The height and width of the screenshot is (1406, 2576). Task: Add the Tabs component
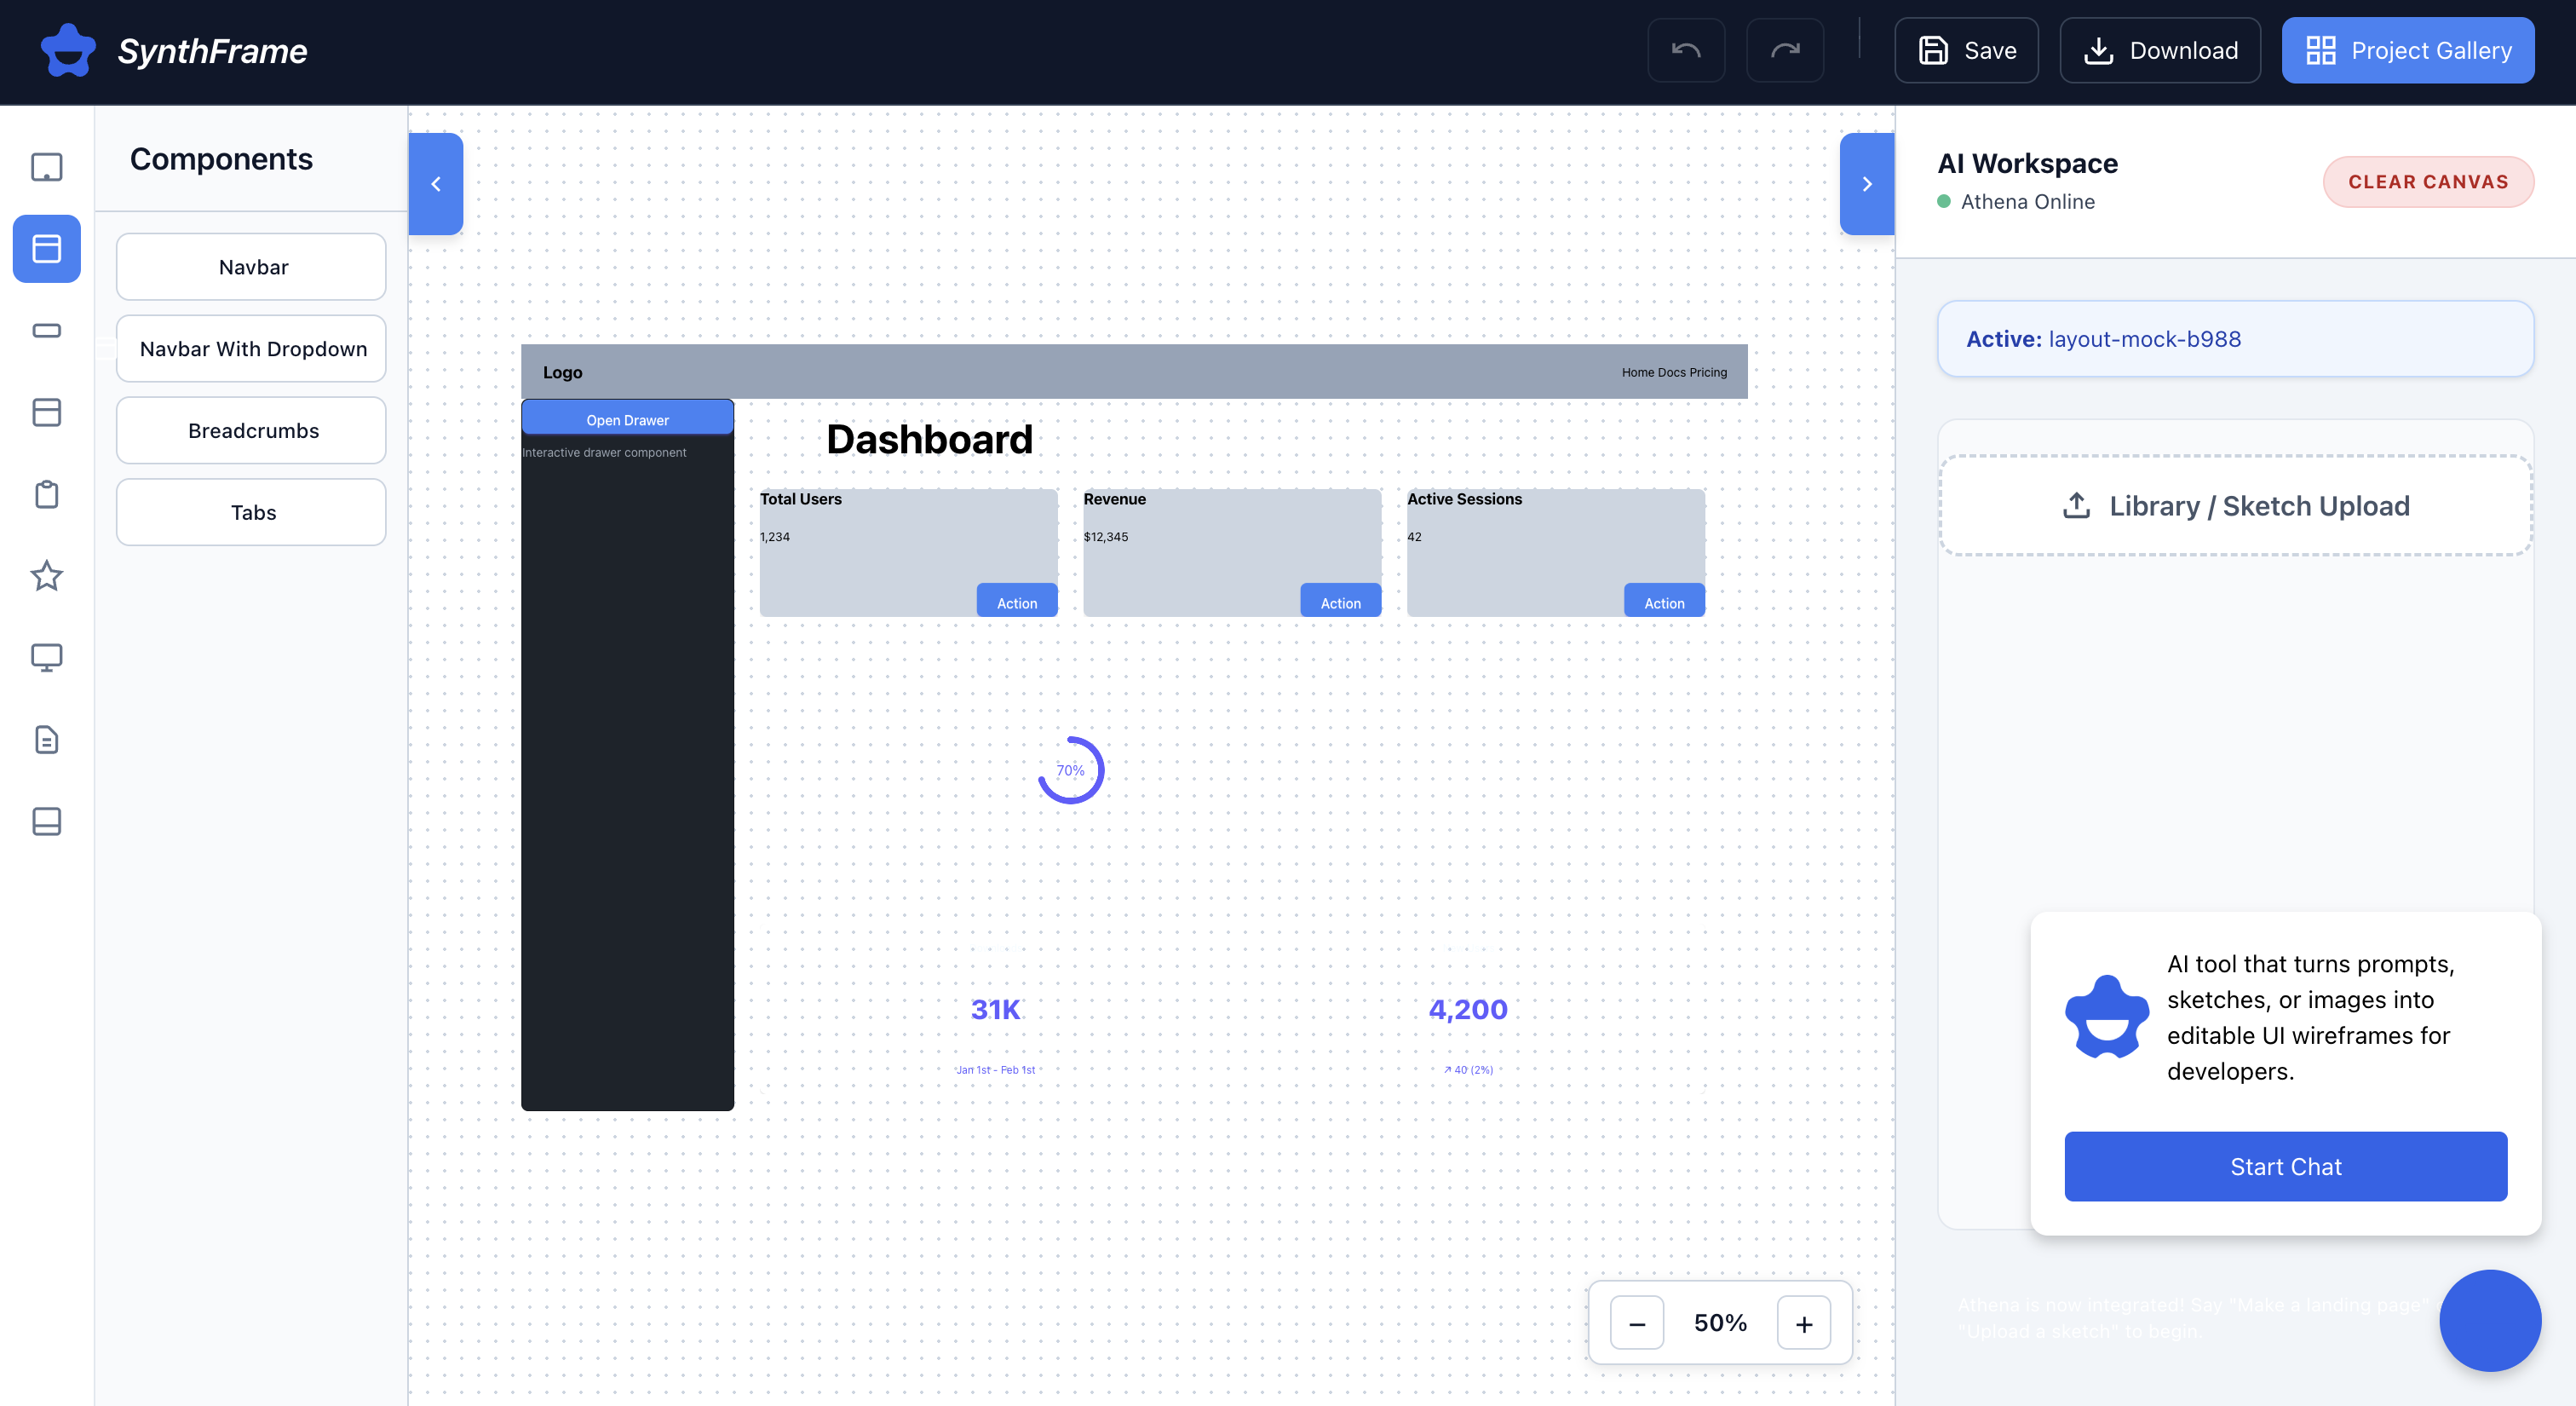point(252,512)
